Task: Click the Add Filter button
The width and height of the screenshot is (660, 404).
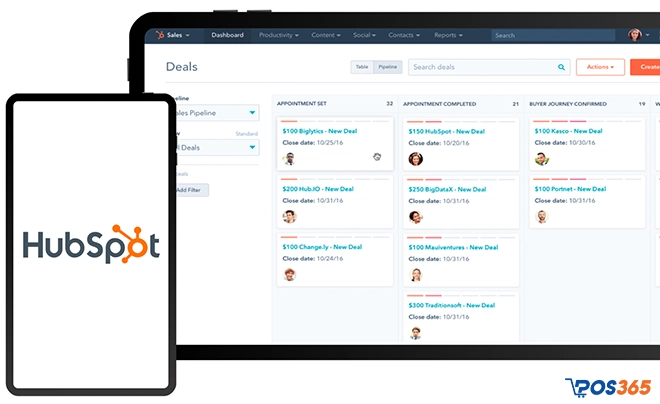Action: click(192, 190)
